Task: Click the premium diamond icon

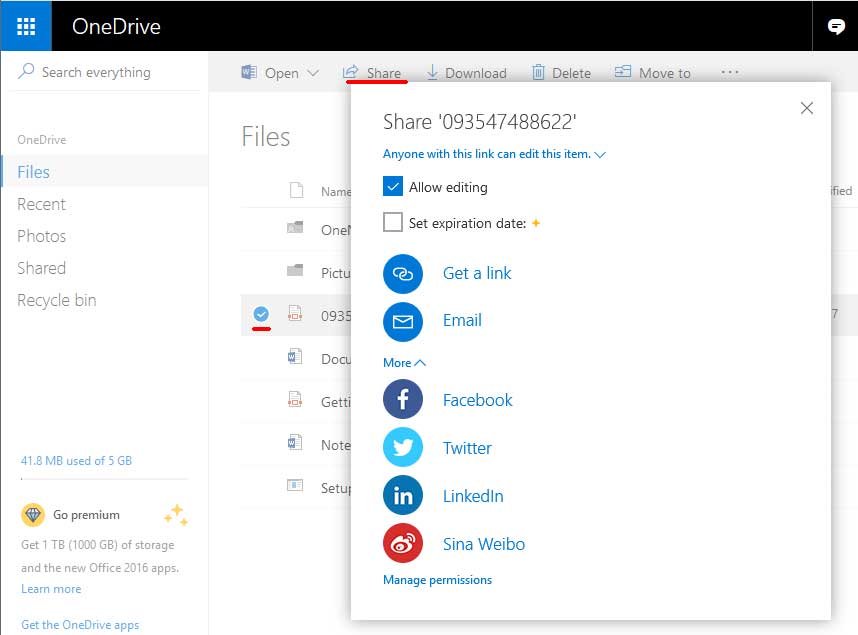Action: coord(33,515)
